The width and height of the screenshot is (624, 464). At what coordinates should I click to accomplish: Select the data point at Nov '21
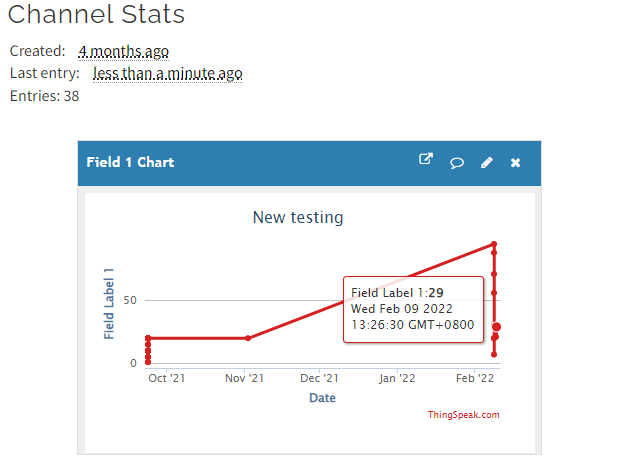pyautogui.click(x=248, y=338)
